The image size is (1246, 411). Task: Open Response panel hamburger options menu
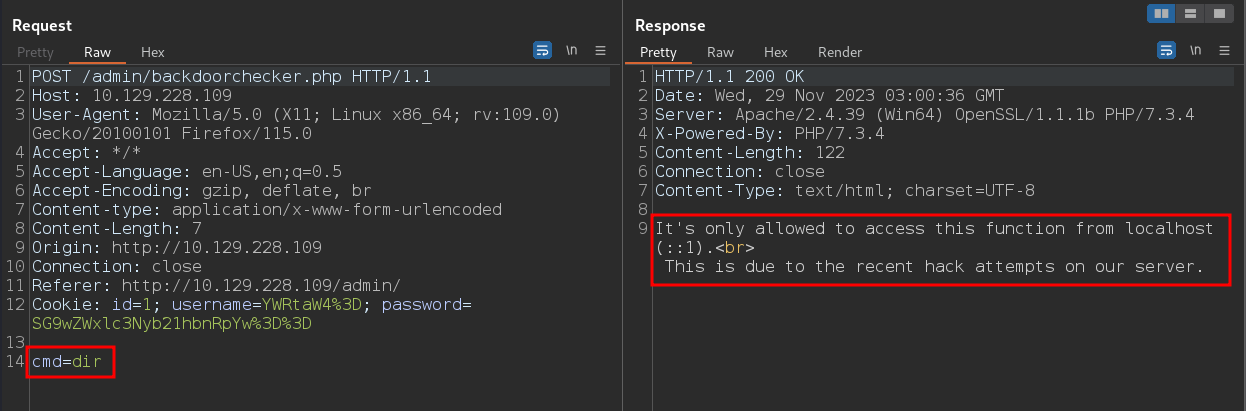pos(1223,50)
